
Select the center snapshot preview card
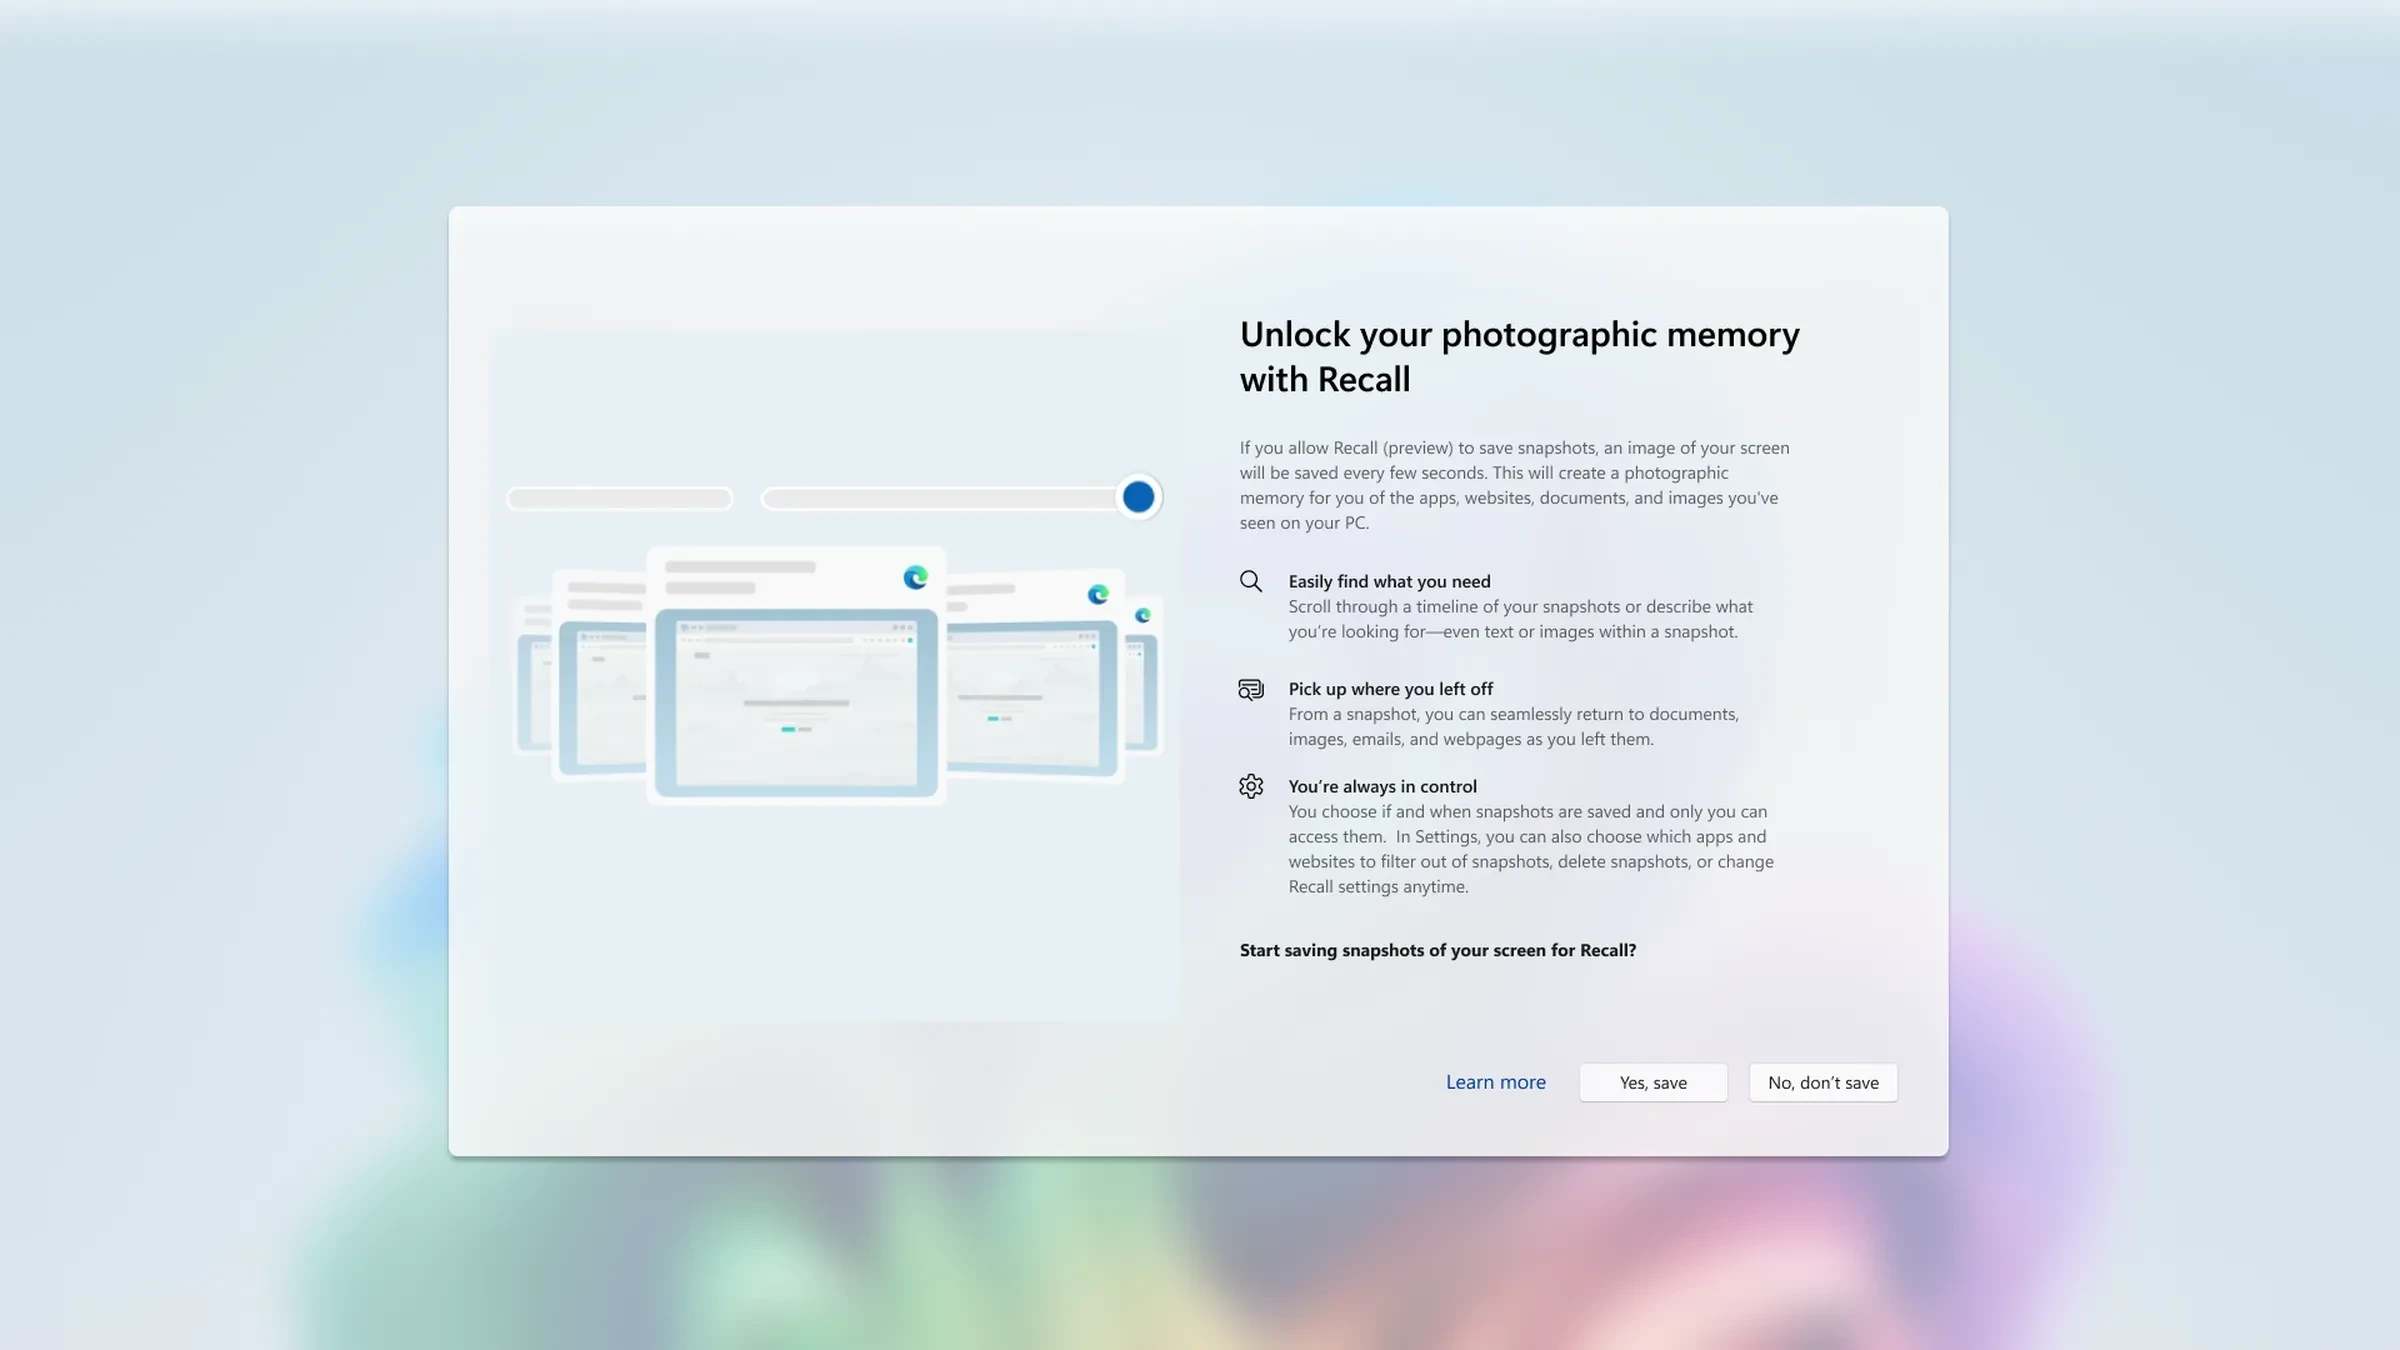coord(796,675)
